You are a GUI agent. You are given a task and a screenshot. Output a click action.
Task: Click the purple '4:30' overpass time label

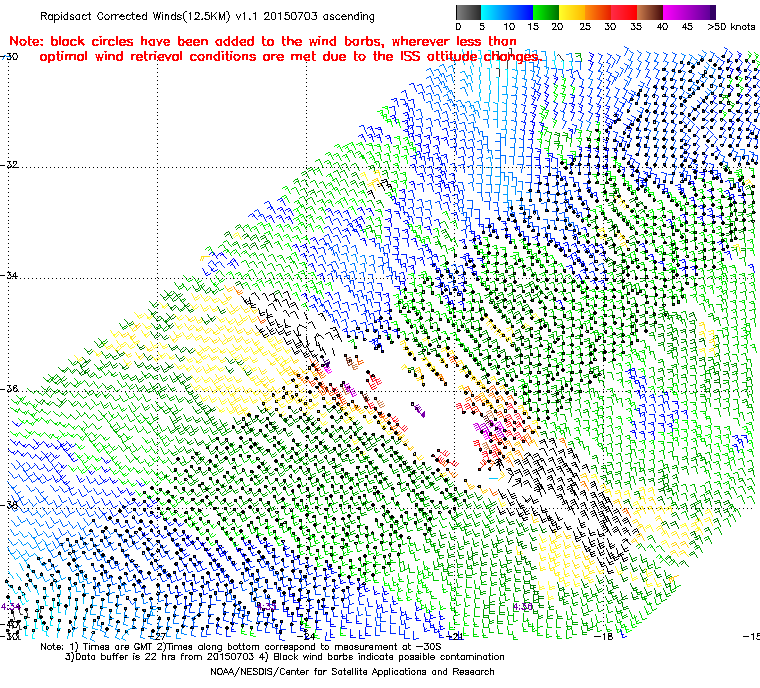(x=523, y=607)
